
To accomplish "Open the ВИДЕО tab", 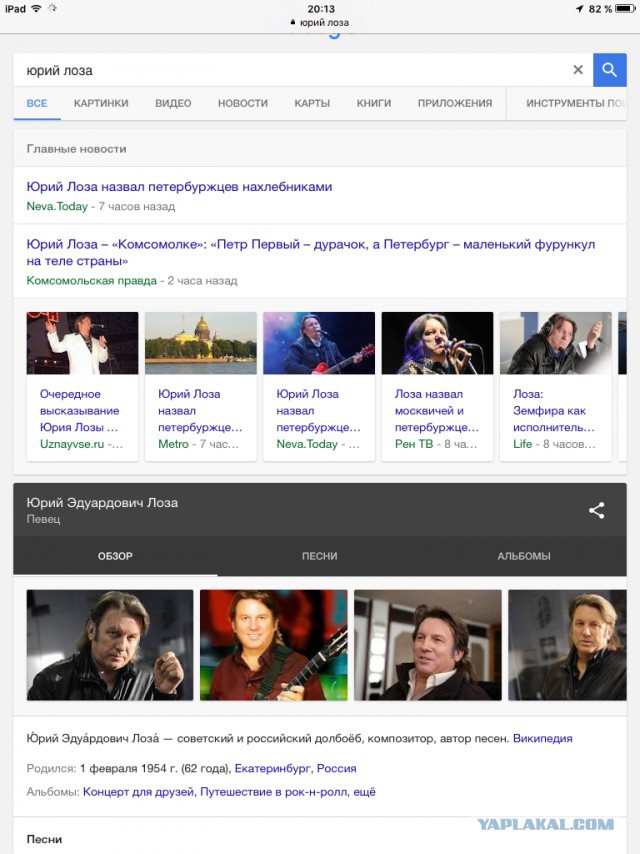I will (173, 103).
